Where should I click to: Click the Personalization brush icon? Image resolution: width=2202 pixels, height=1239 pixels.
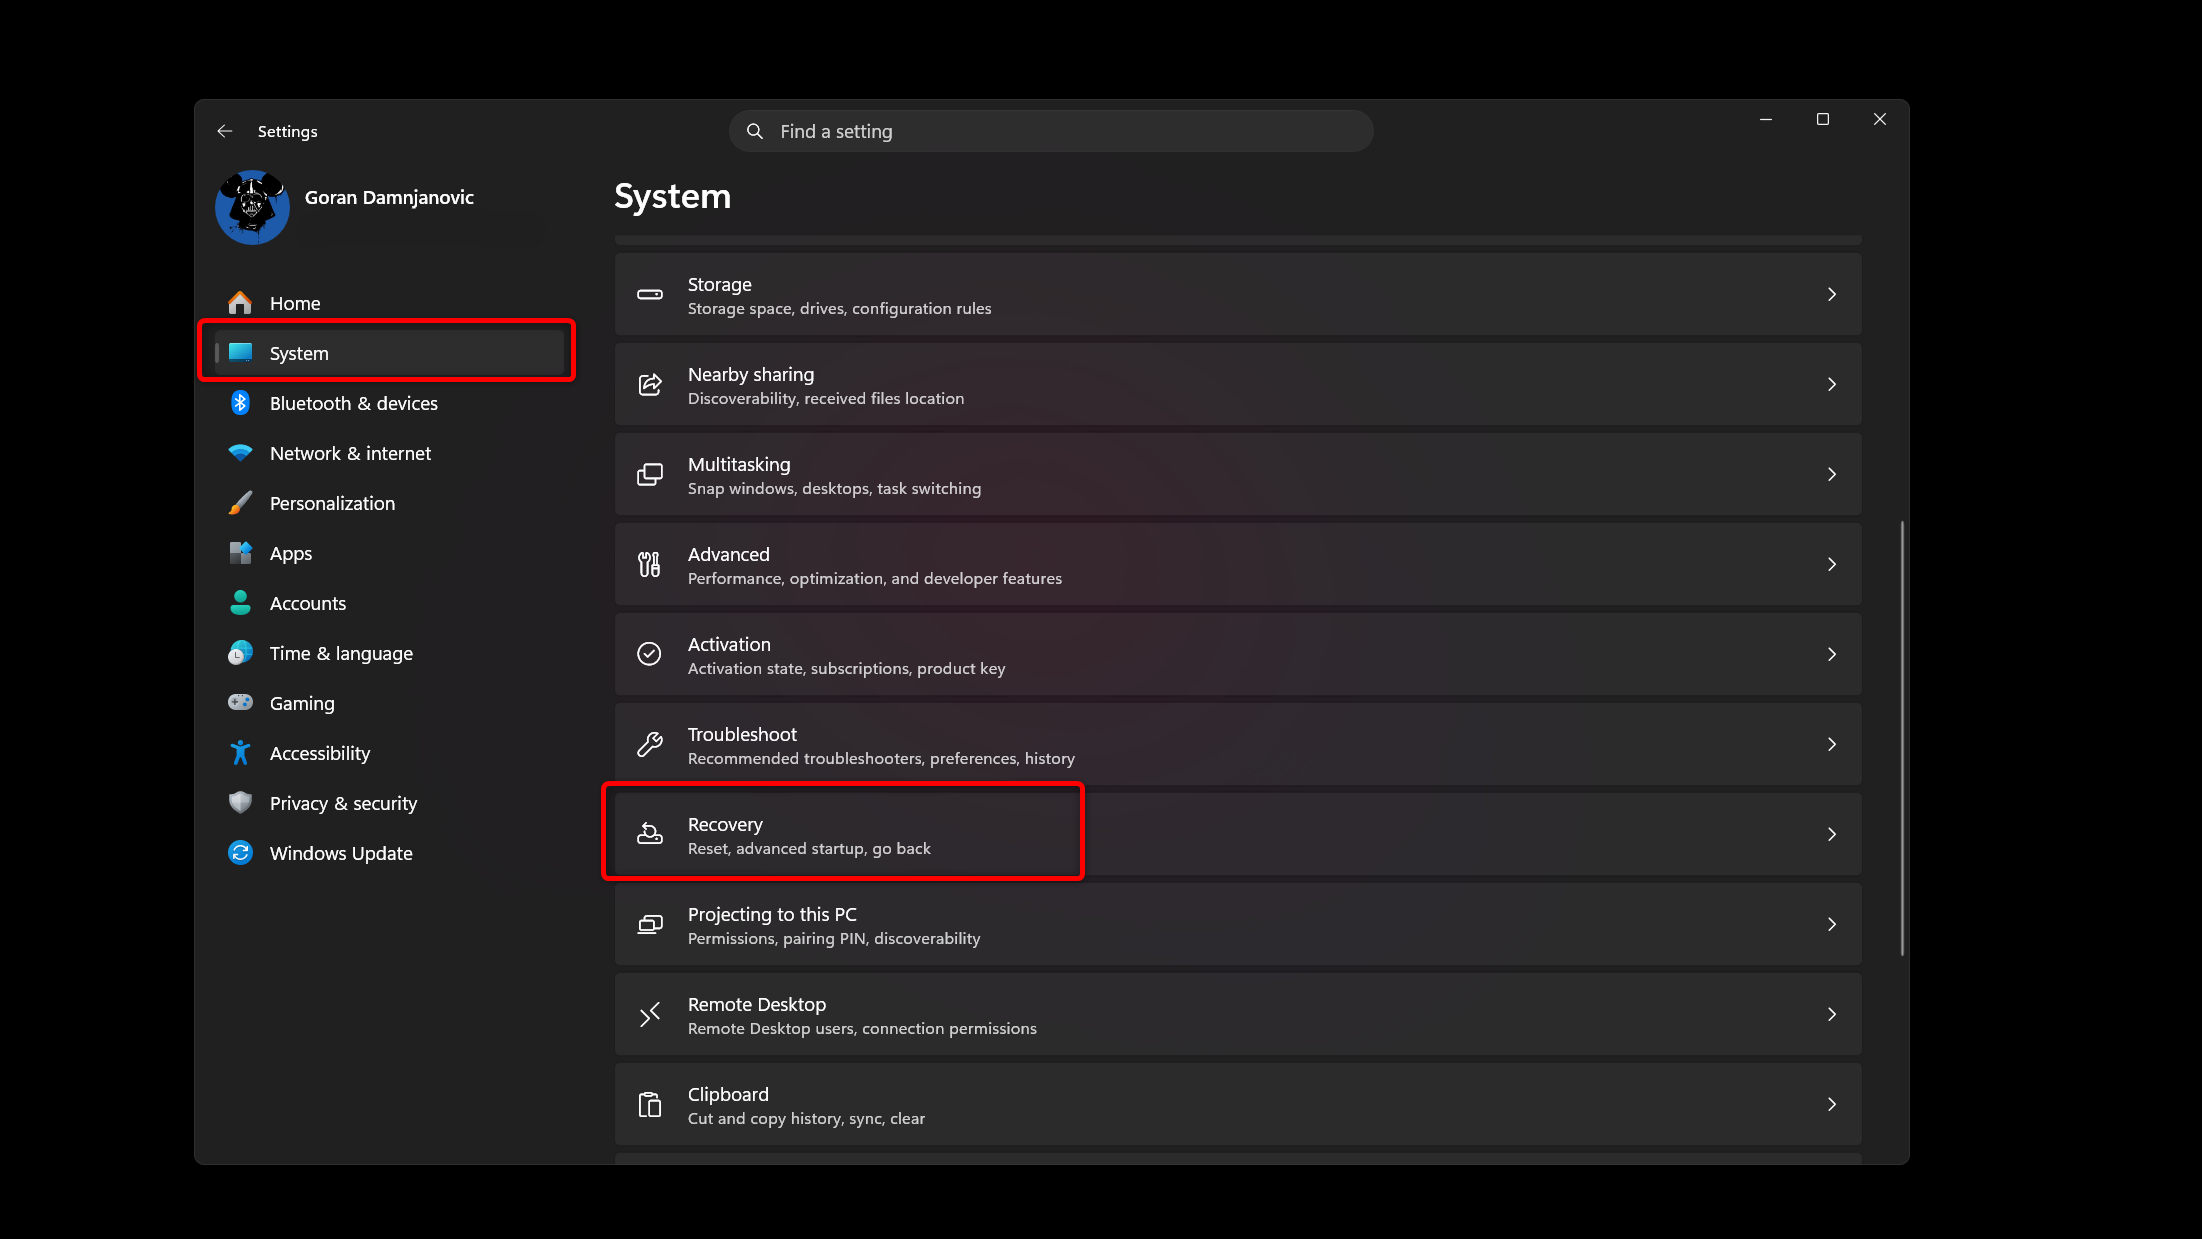coord(240,503)
